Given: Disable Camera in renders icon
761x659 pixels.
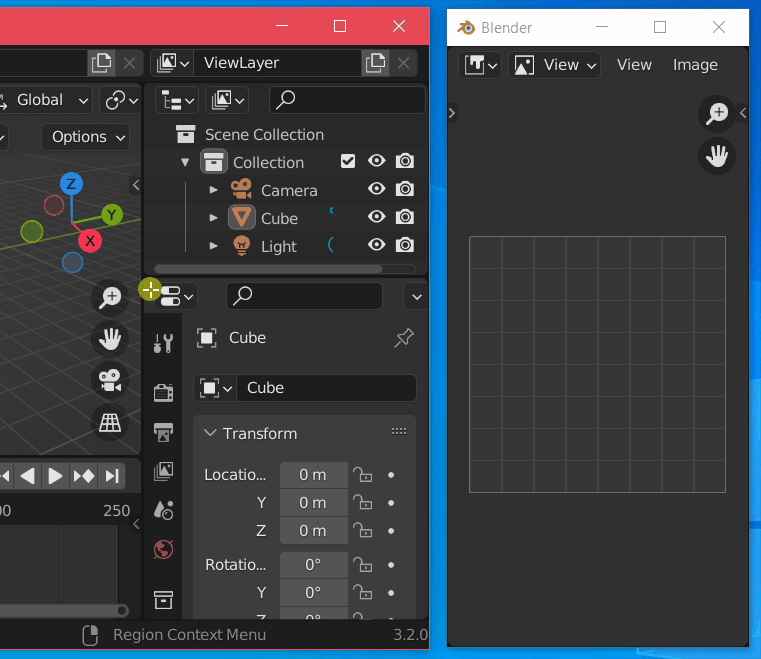Looking at the screenshot, I should click(x=405, y=189).
